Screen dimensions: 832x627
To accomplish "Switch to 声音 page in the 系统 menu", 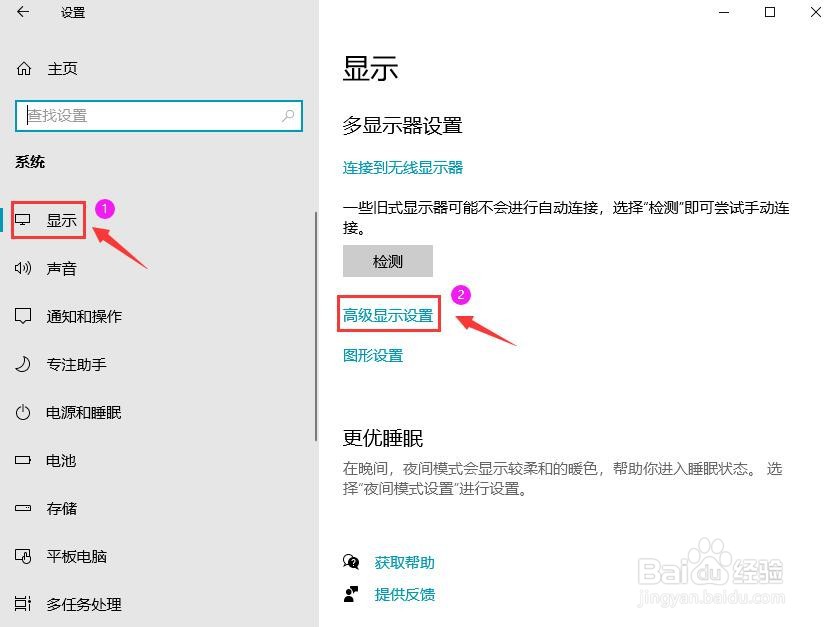I will coord(62,268).
